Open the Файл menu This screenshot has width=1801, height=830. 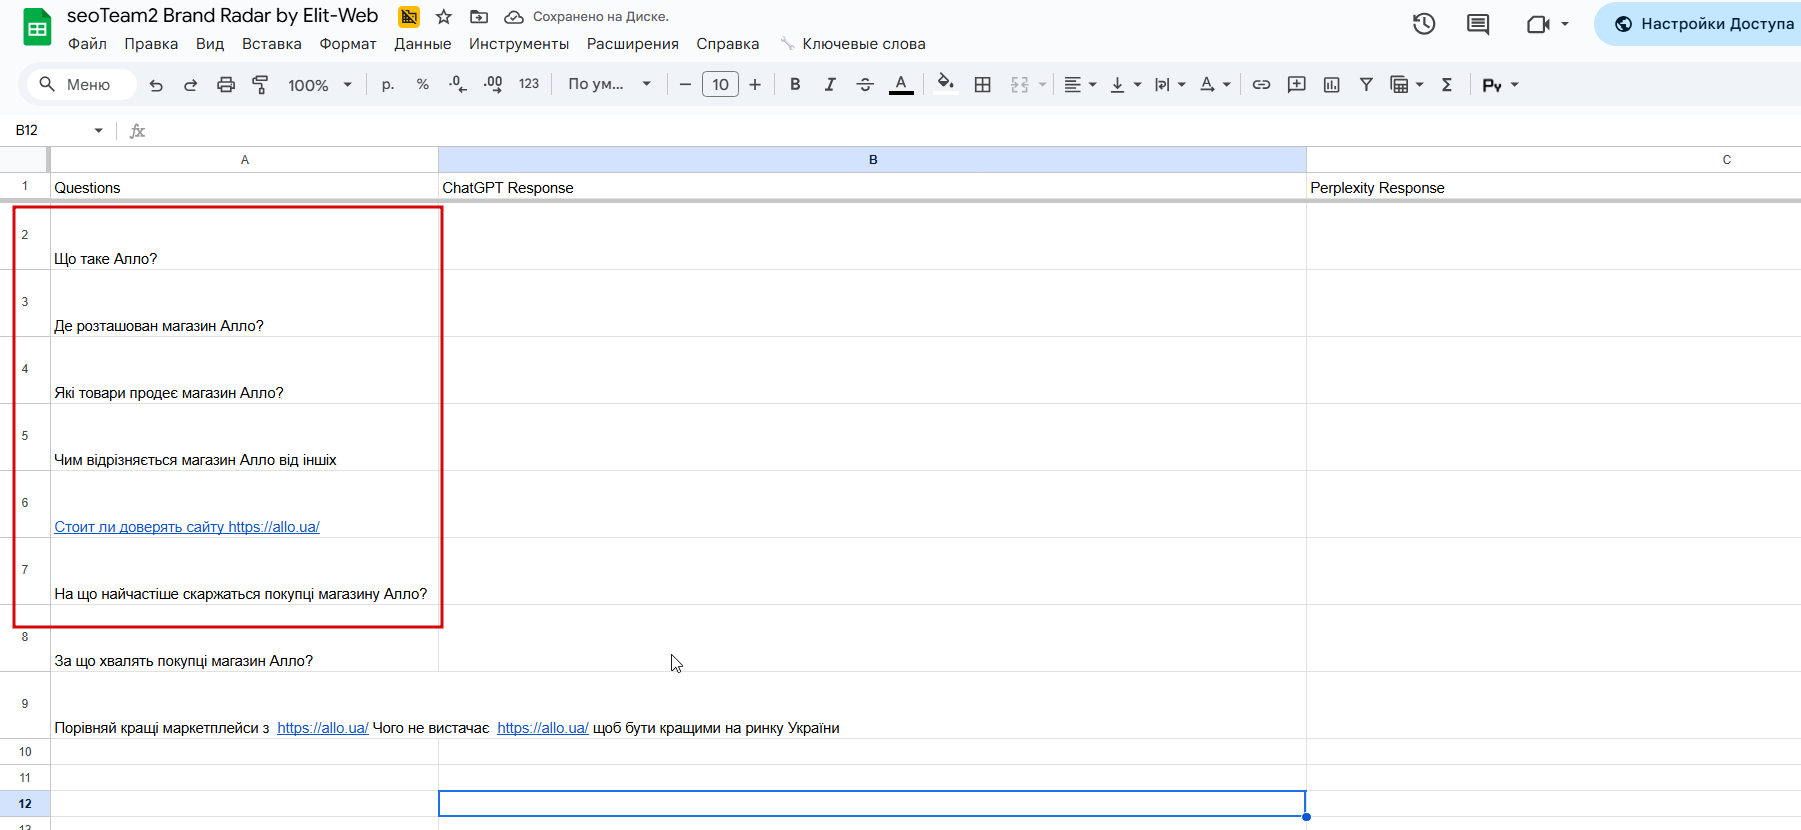coord(87,44)
